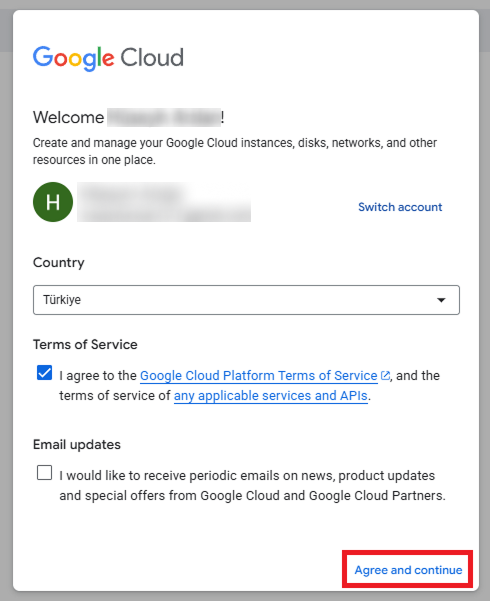The height and width of the screenshot is (601, 490).
Task: Uncheck the Terms of Service agreement checkbox
Action: point(44,373)
